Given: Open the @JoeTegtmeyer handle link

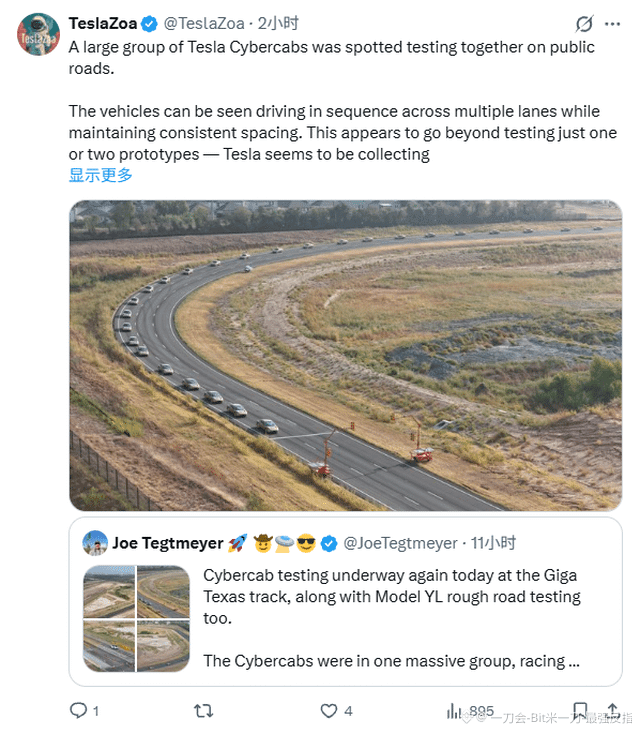Looking at the screenshot, I should tap(400, 543).
